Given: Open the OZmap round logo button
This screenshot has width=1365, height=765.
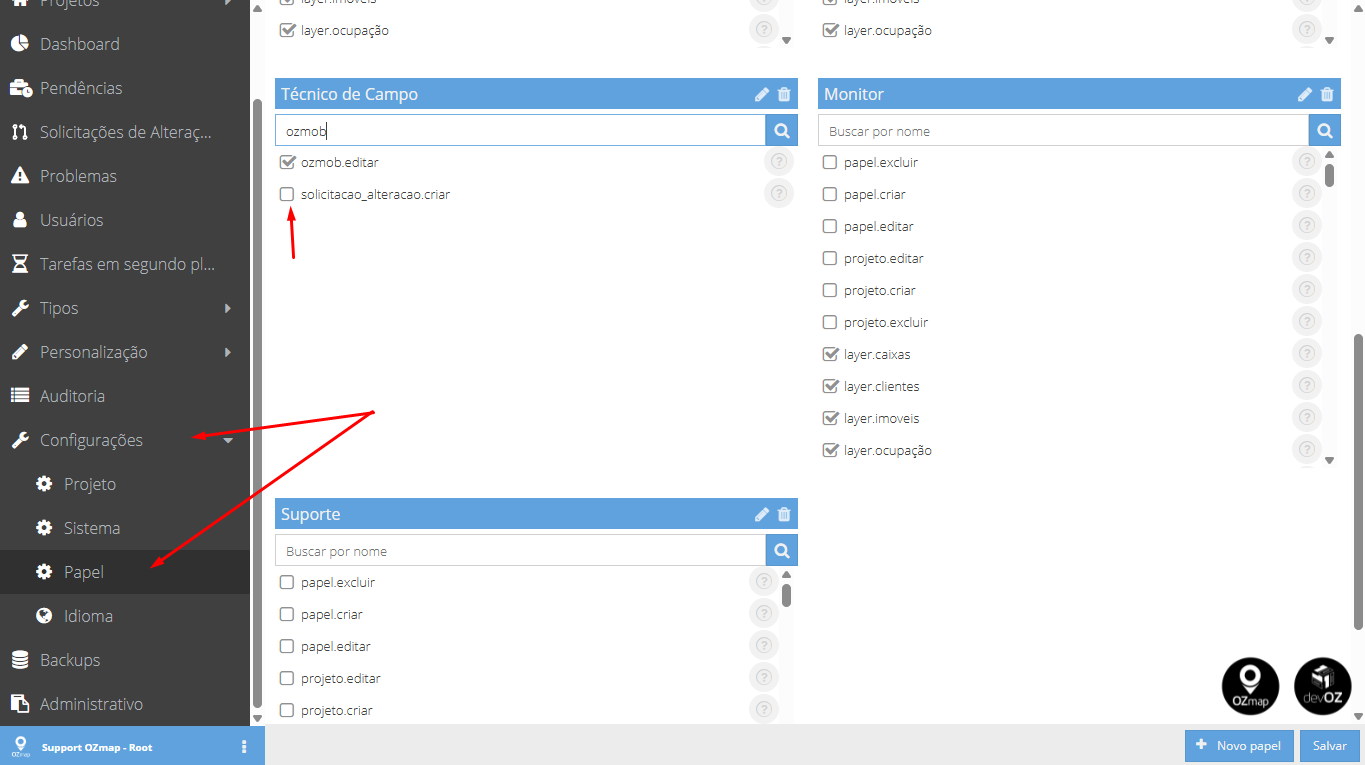Looking at the screenshot, I should coord(1250,686).
